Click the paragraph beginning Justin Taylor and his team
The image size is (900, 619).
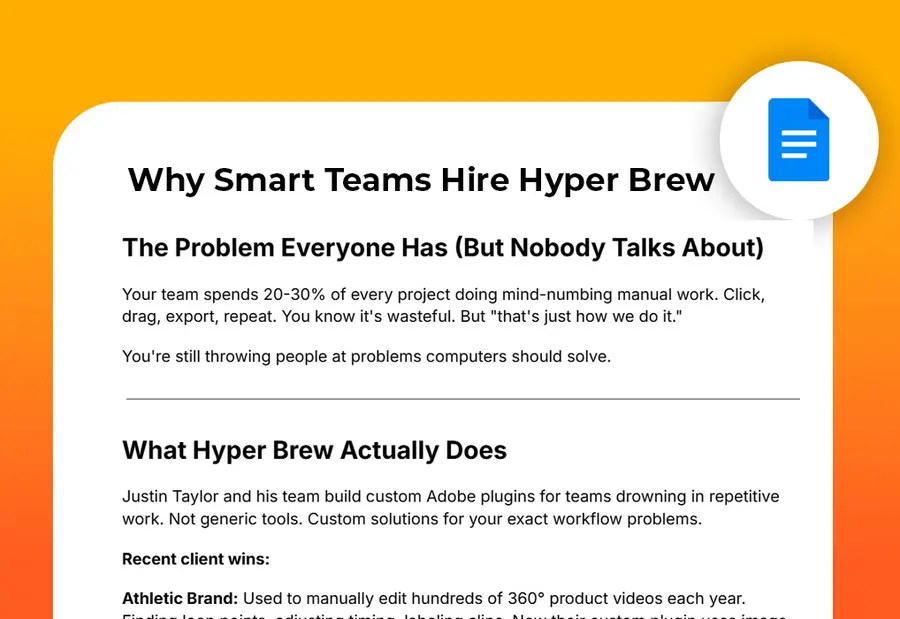(451, 508)
